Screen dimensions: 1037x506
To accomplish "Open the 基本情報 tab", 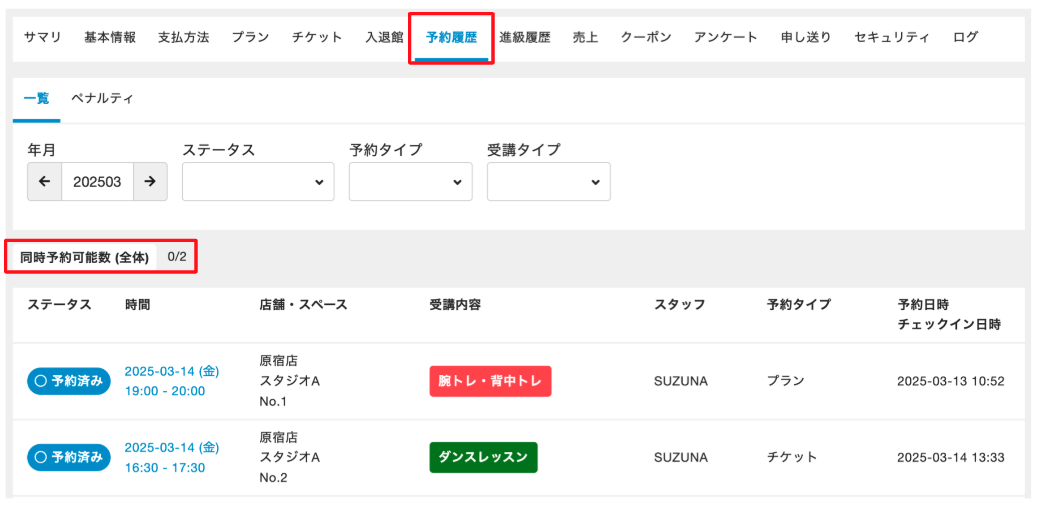I will pos(110,37).
